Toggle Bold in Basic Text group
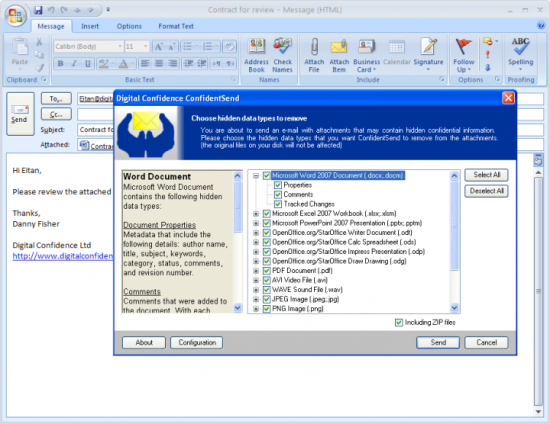This screenshot has height=424, width=550. pyautogui.click(x=60, y=63)
